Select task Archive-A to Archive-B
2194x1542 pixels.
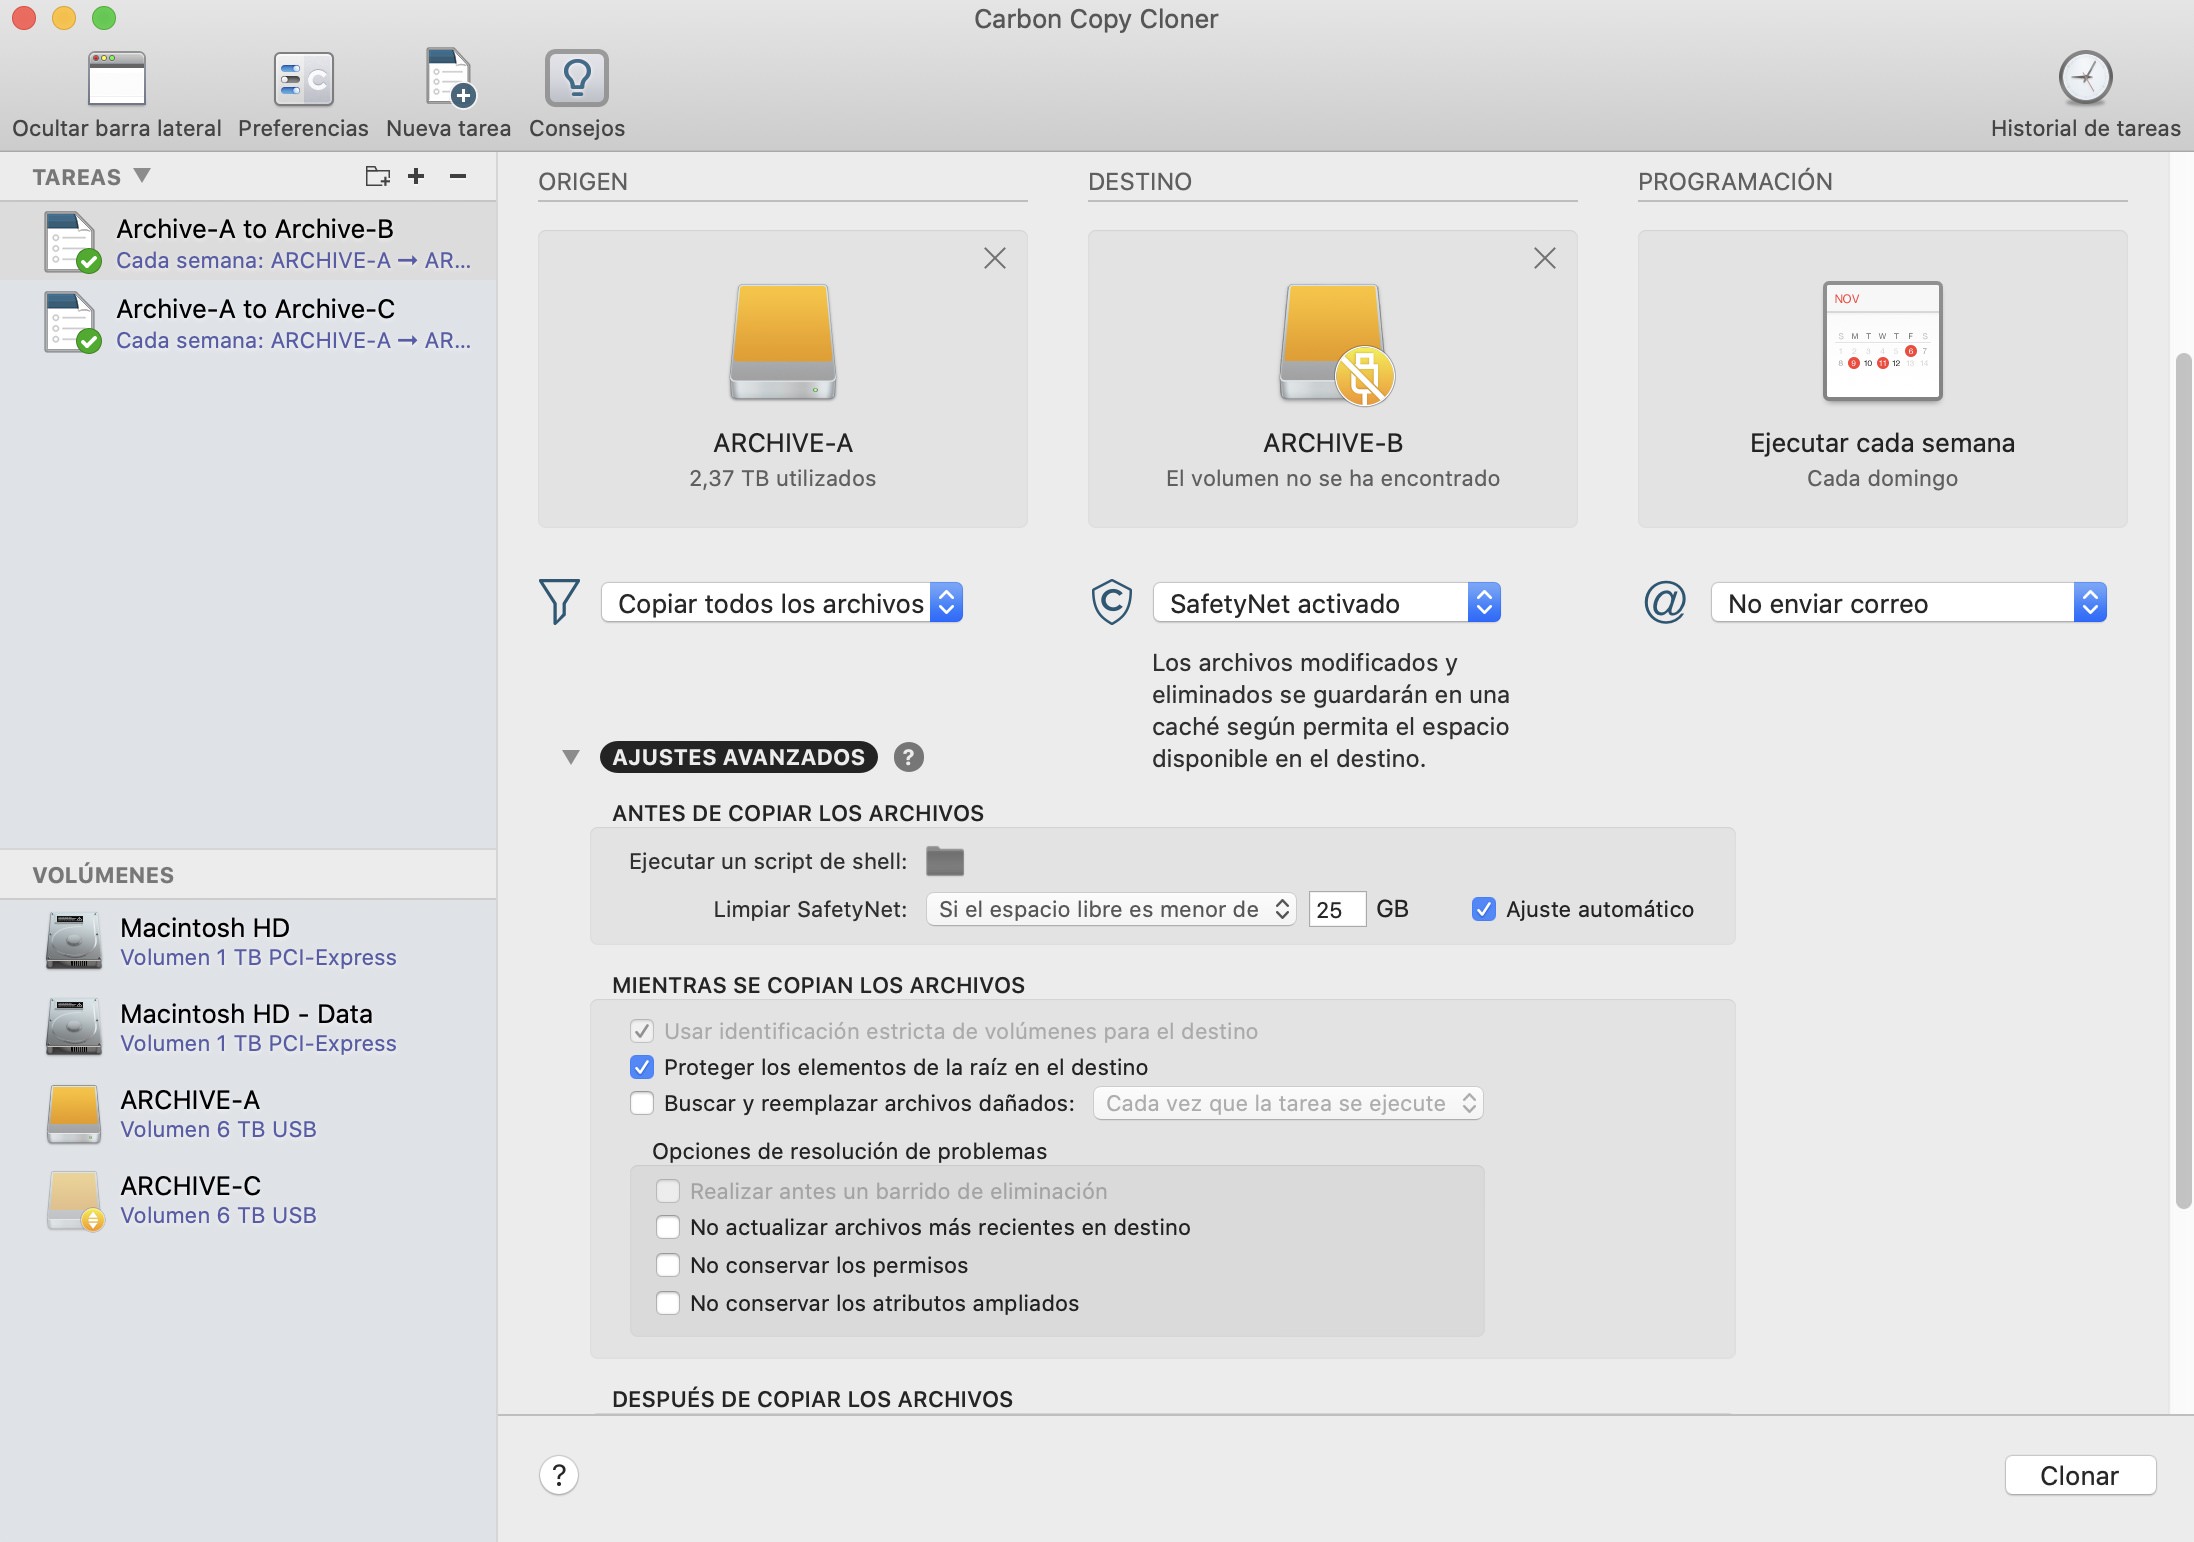(x=248, y=242)
